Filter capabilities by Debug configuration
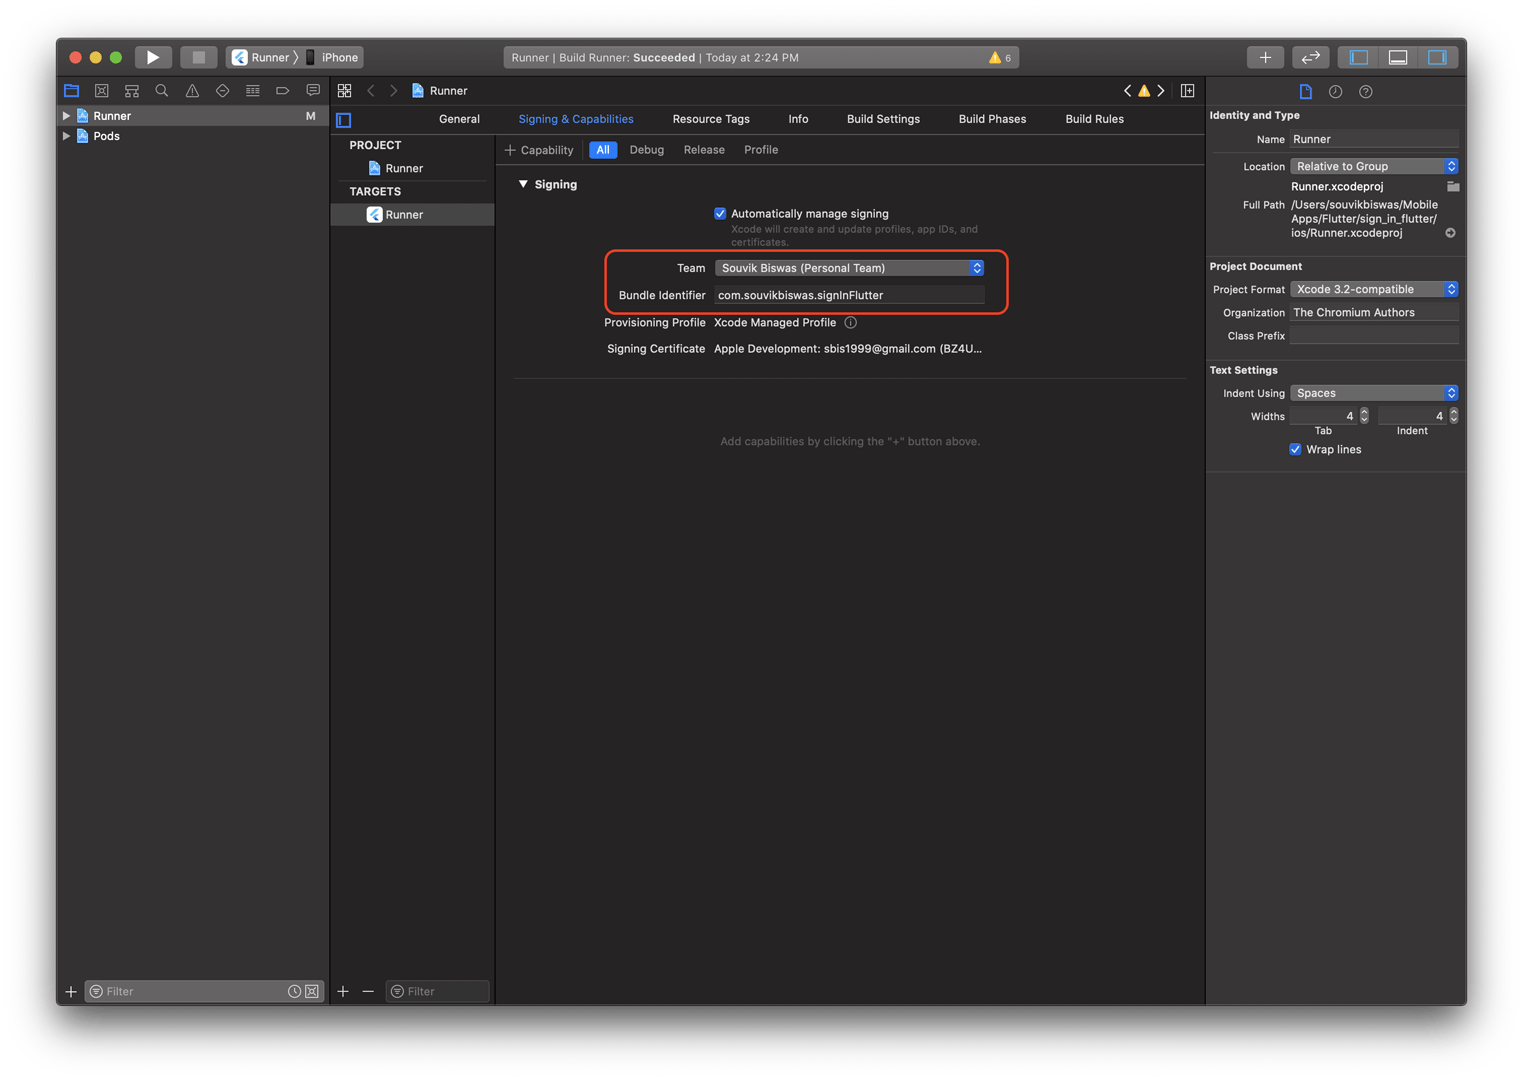The image size is (1523, 1080). 647,150
